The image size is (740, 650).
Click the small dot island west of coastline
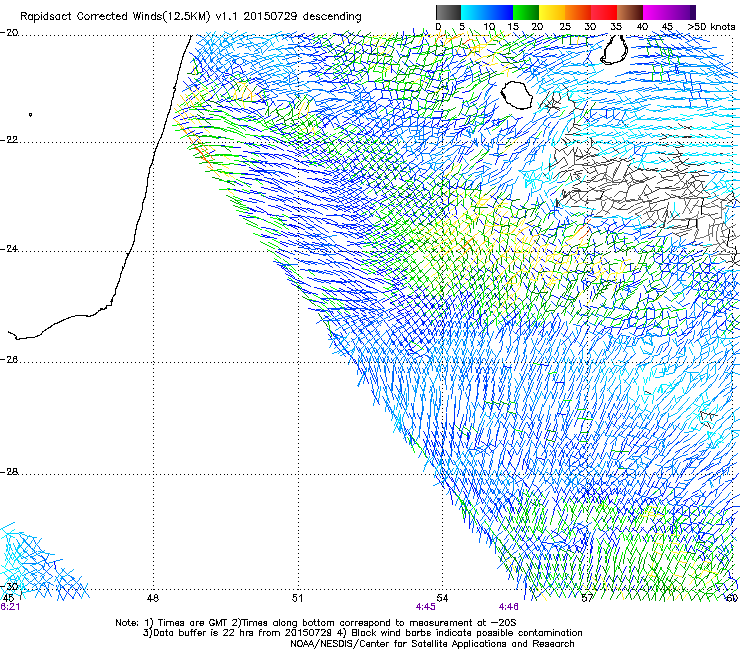pos(31,115)
